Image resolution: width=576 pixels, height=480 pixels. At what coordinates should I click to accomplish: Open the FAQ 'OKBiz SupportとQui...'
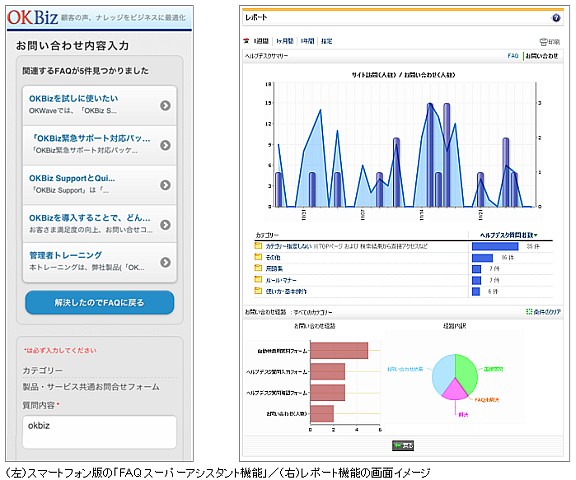click(x=100, y=185)
